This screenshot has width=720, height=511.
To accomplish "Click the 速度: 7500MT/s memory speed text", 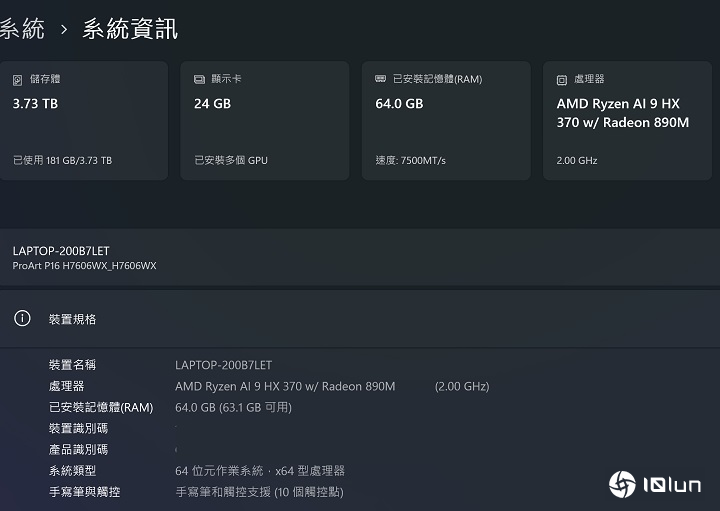I will click(410, 160).
